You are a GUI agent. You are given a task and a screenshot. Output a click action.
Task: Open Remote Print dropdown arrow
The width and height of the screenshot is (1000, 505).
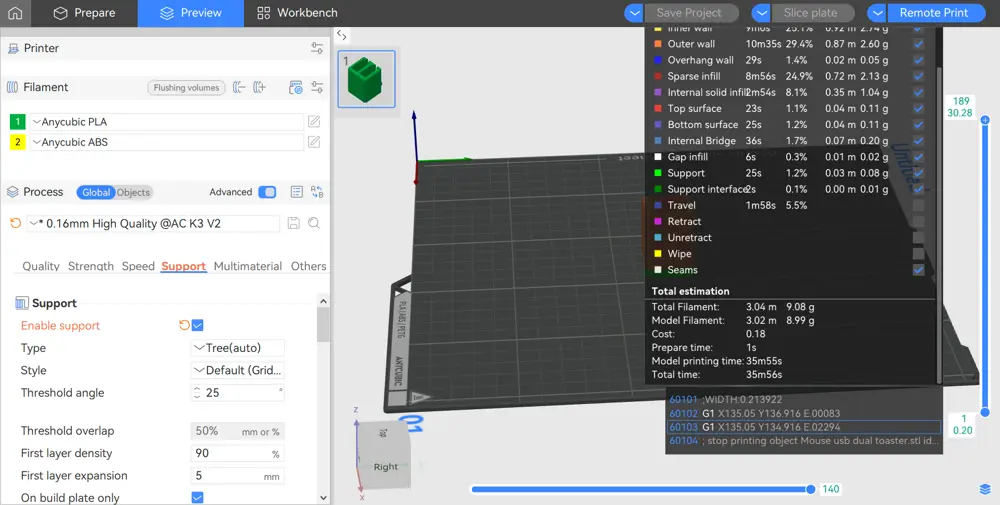pos(877,13)
